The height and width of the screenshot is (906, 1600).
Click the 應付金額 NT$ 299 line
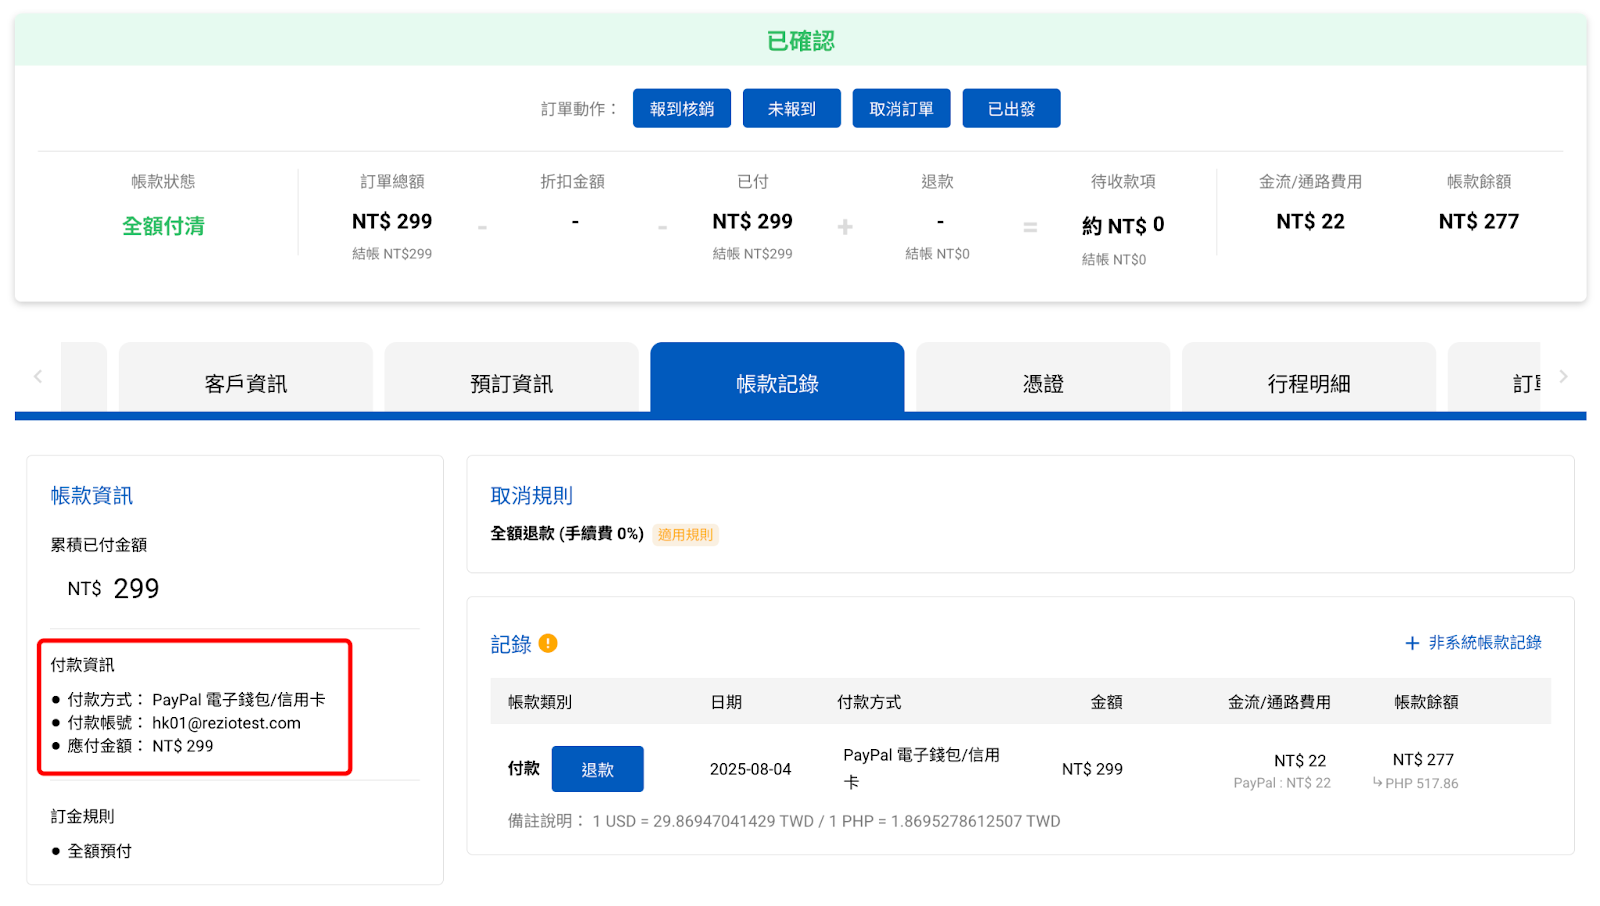(140, 746)
